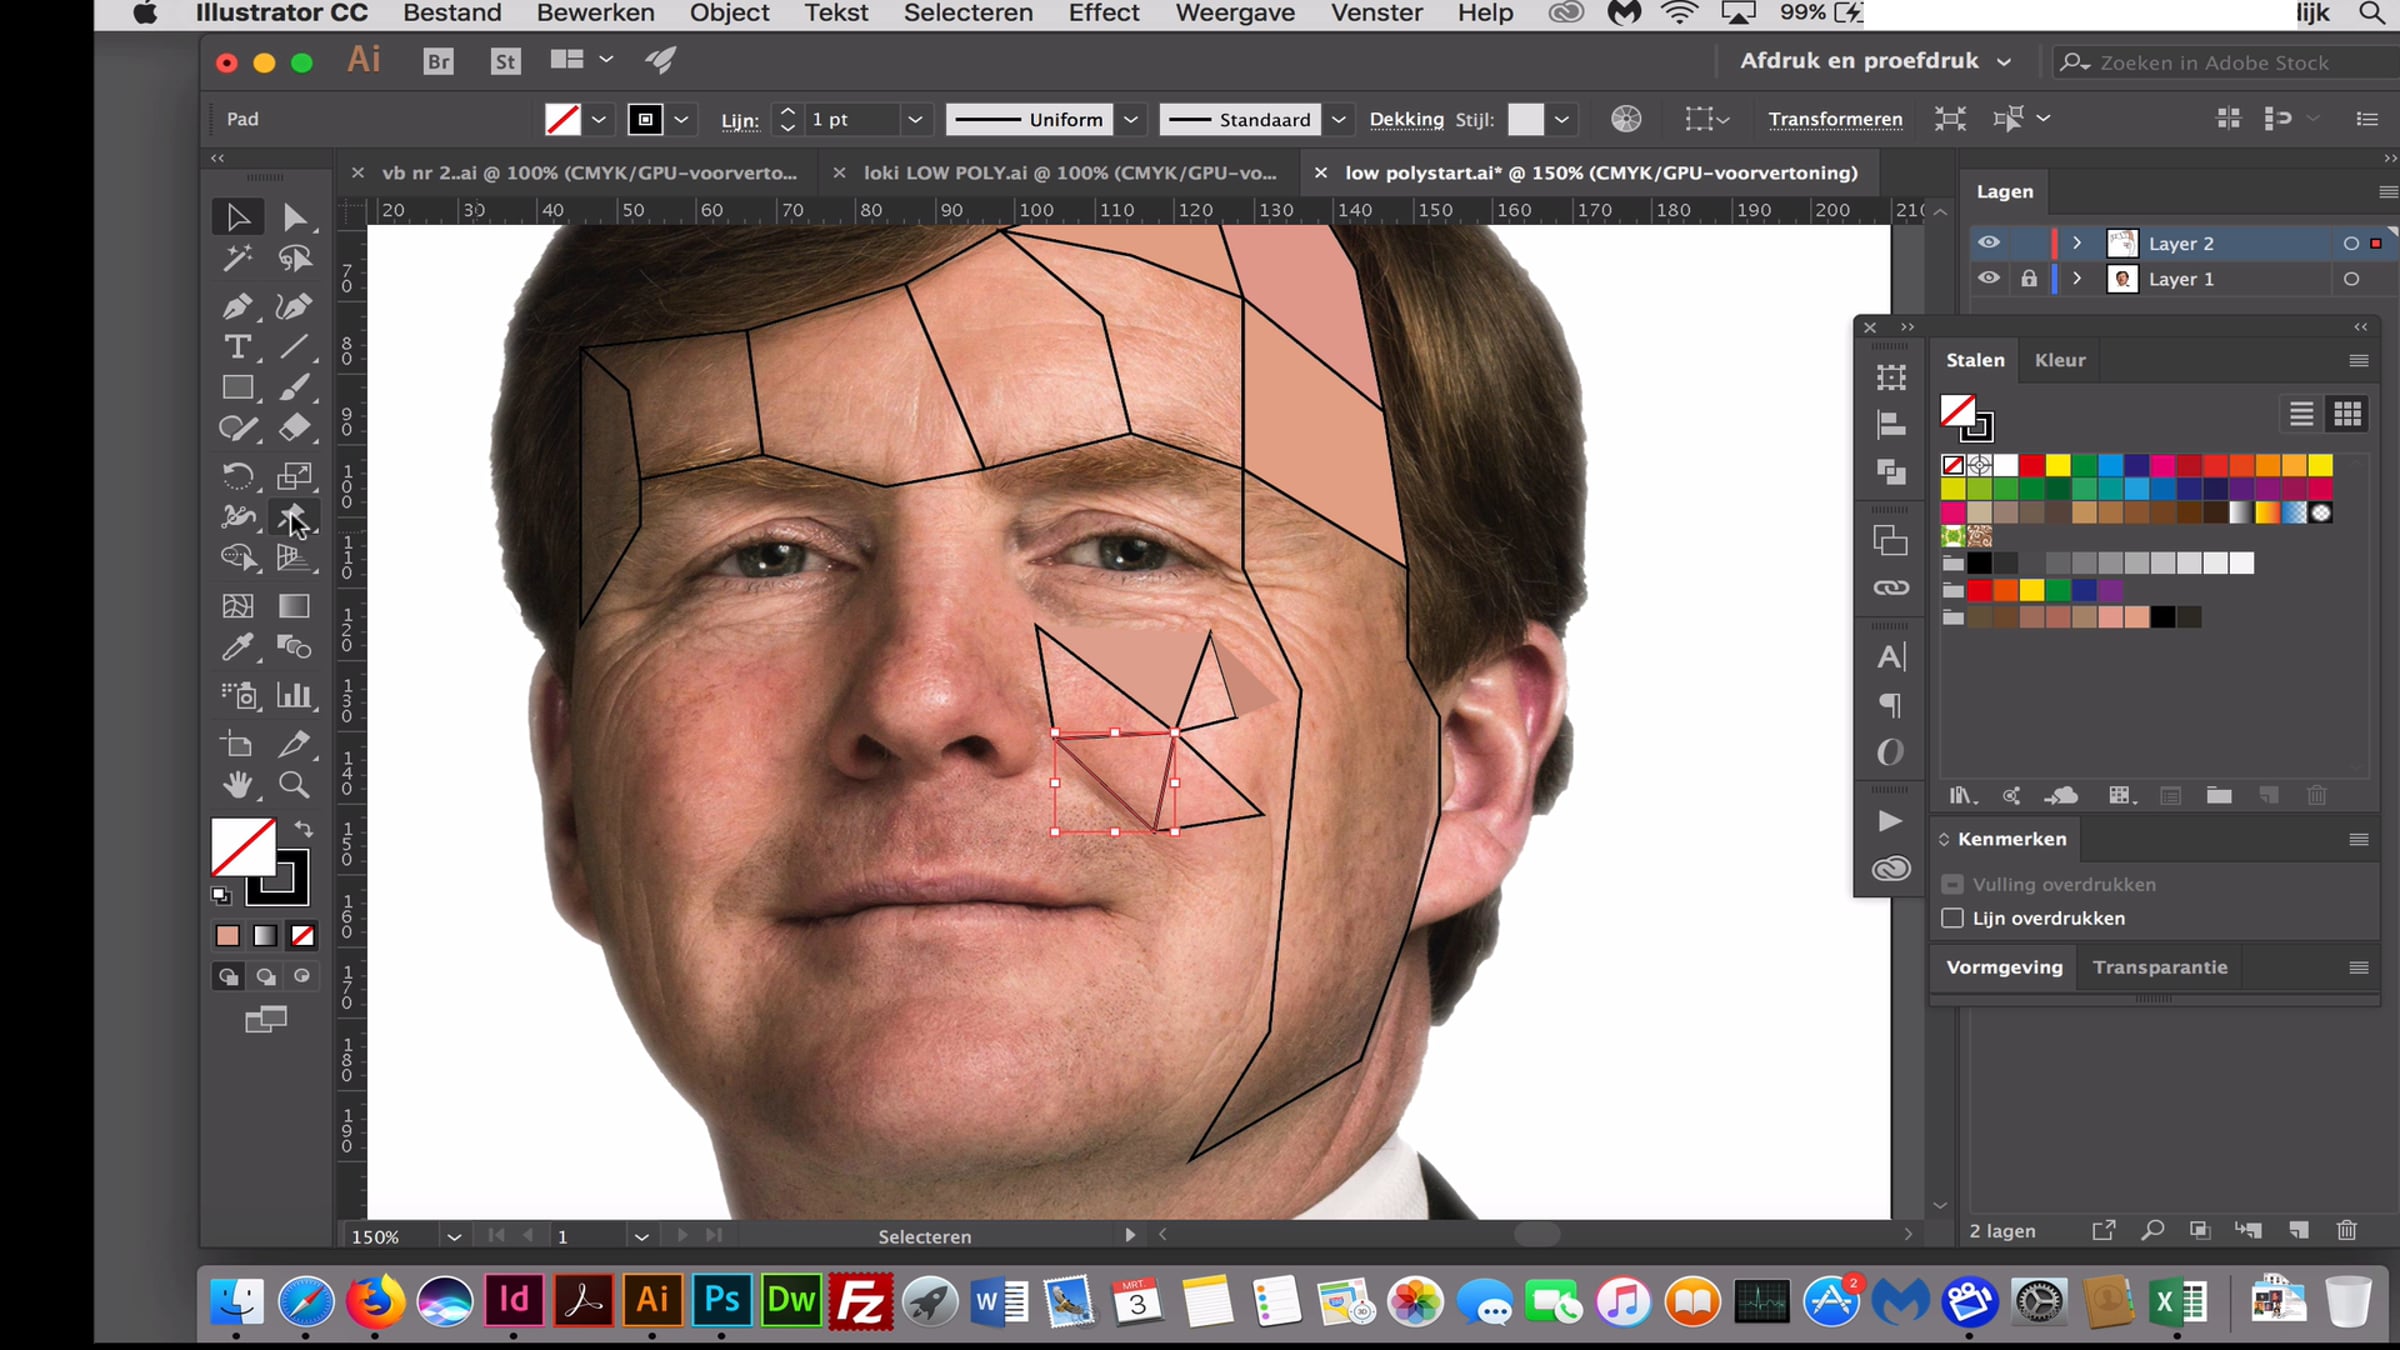Select the Mesh tool

238,606
